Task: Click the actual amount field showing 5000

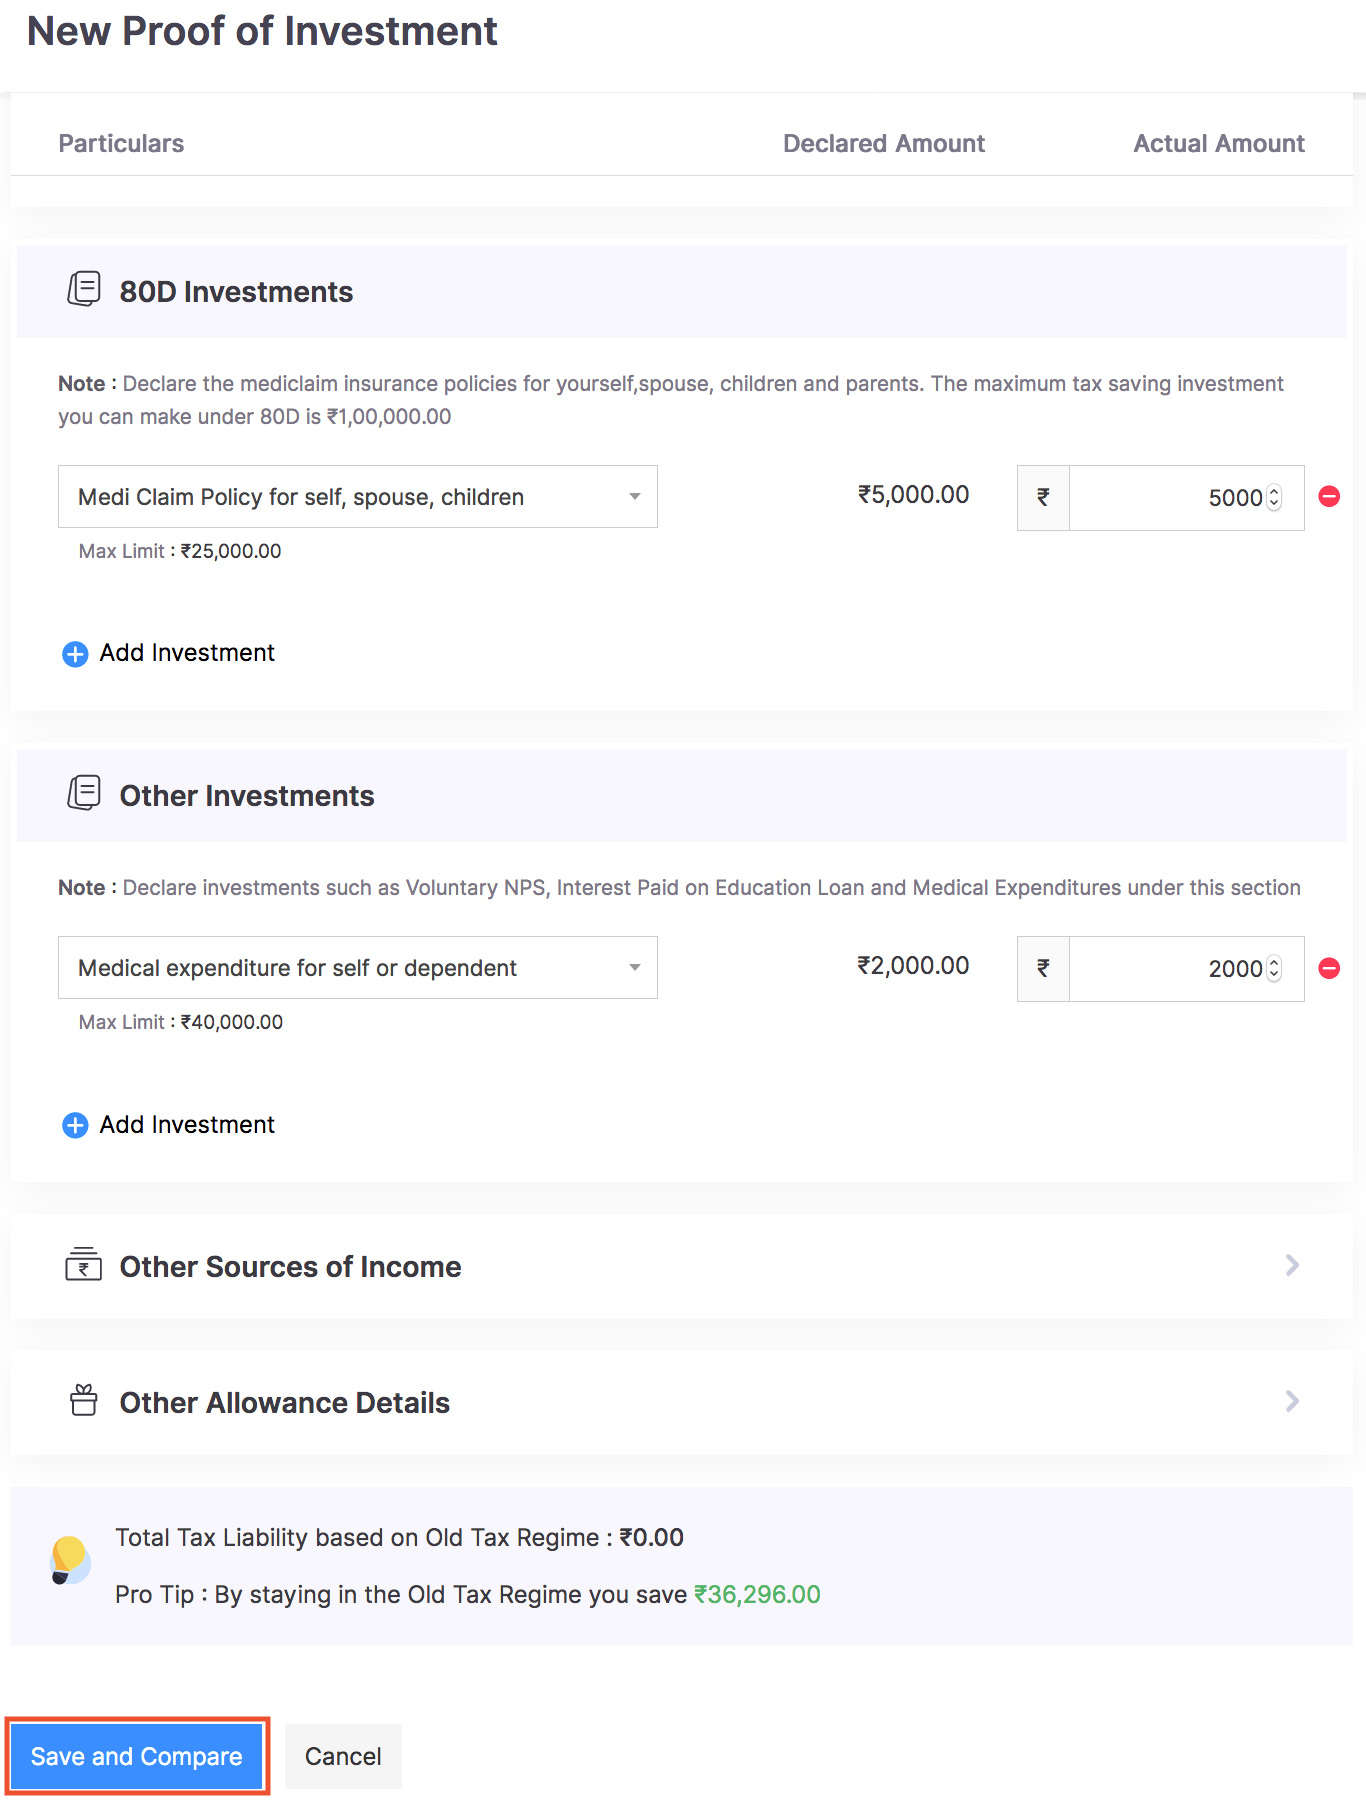Action: coord(1165,498)
